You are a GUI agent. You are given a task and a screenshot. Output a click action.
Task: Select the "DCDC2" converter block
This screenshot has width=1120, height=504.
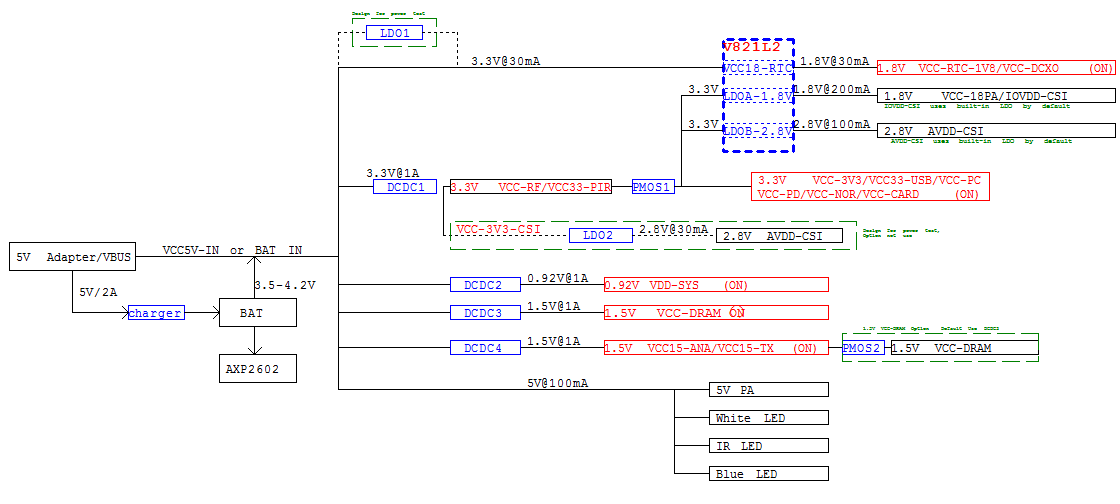click(x=486, y=285)
